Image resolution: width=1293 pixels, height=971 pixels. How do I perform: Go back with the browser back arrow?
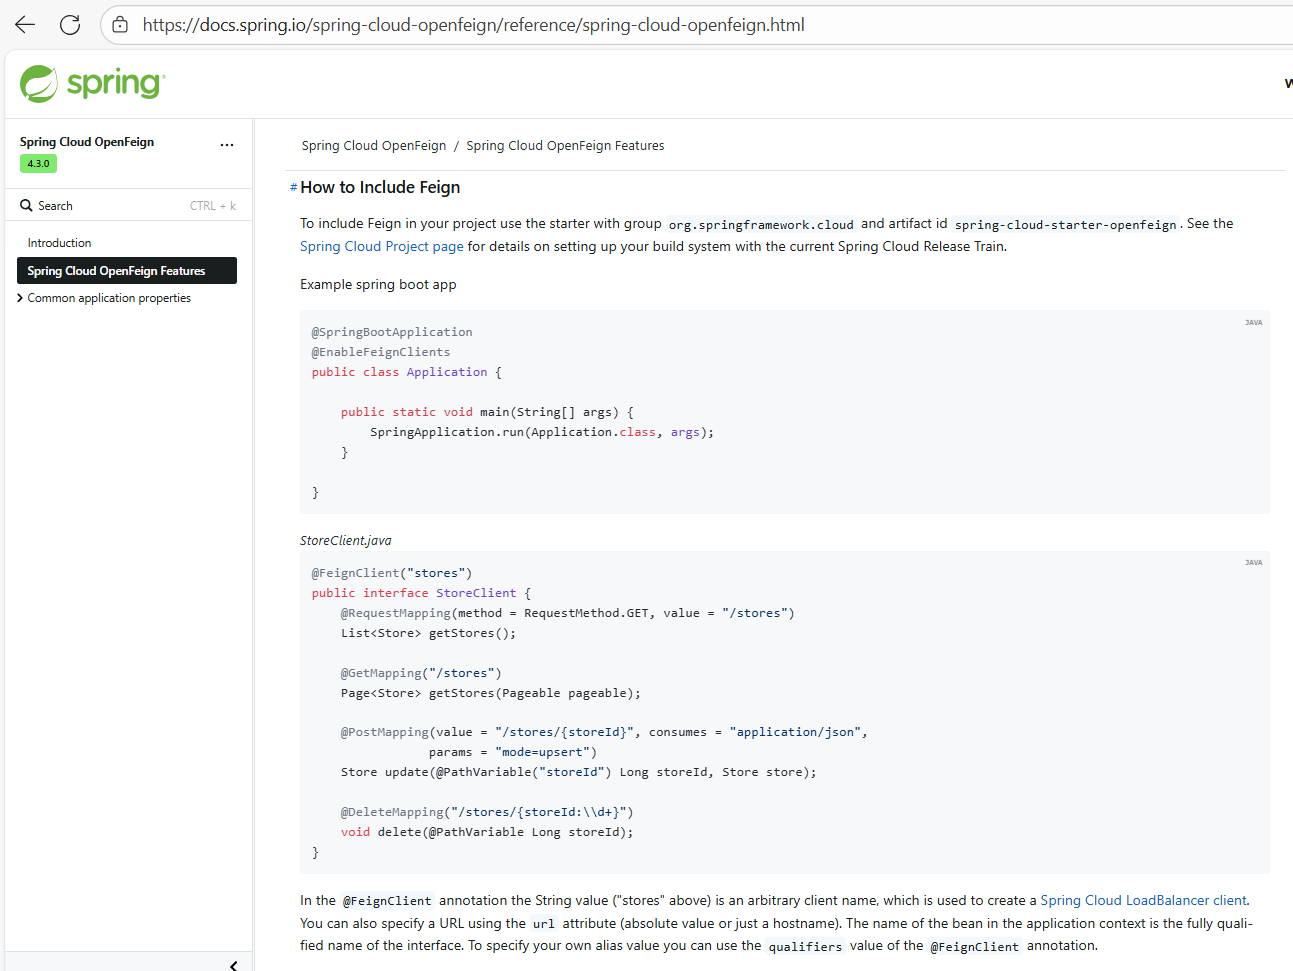(25, 25)
